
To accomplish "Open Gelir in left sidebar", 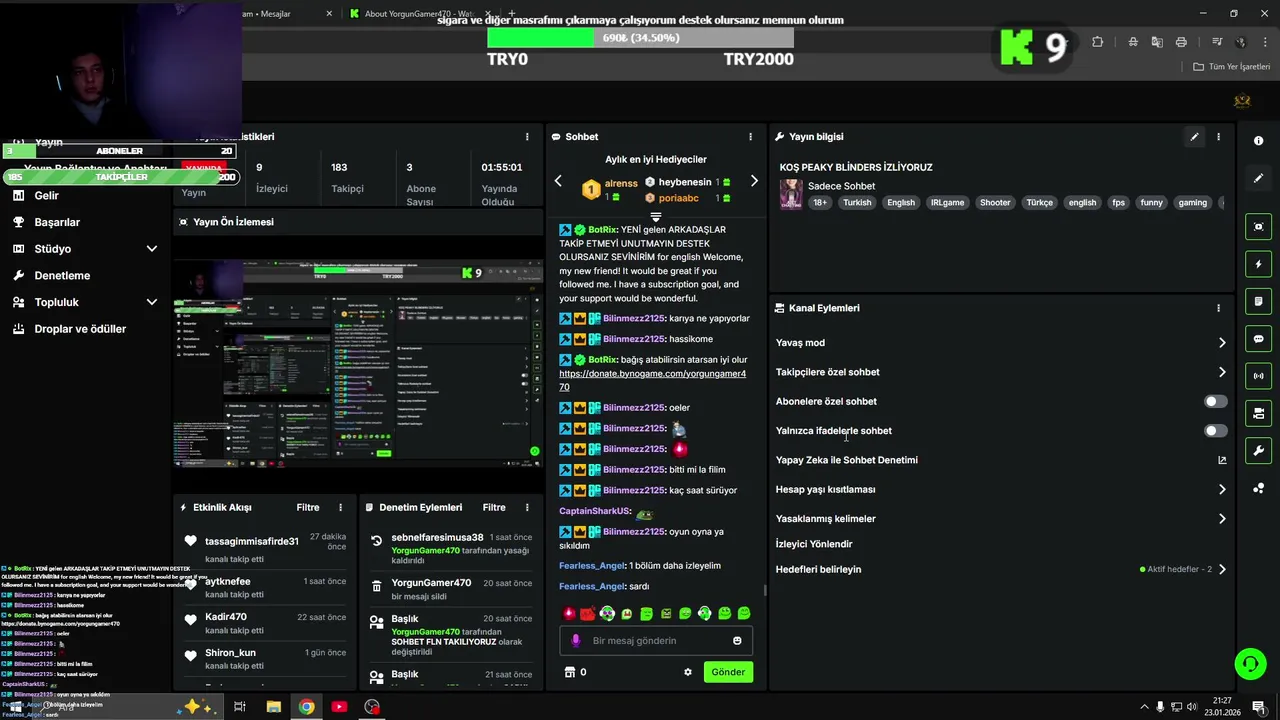I will point(46,196).
